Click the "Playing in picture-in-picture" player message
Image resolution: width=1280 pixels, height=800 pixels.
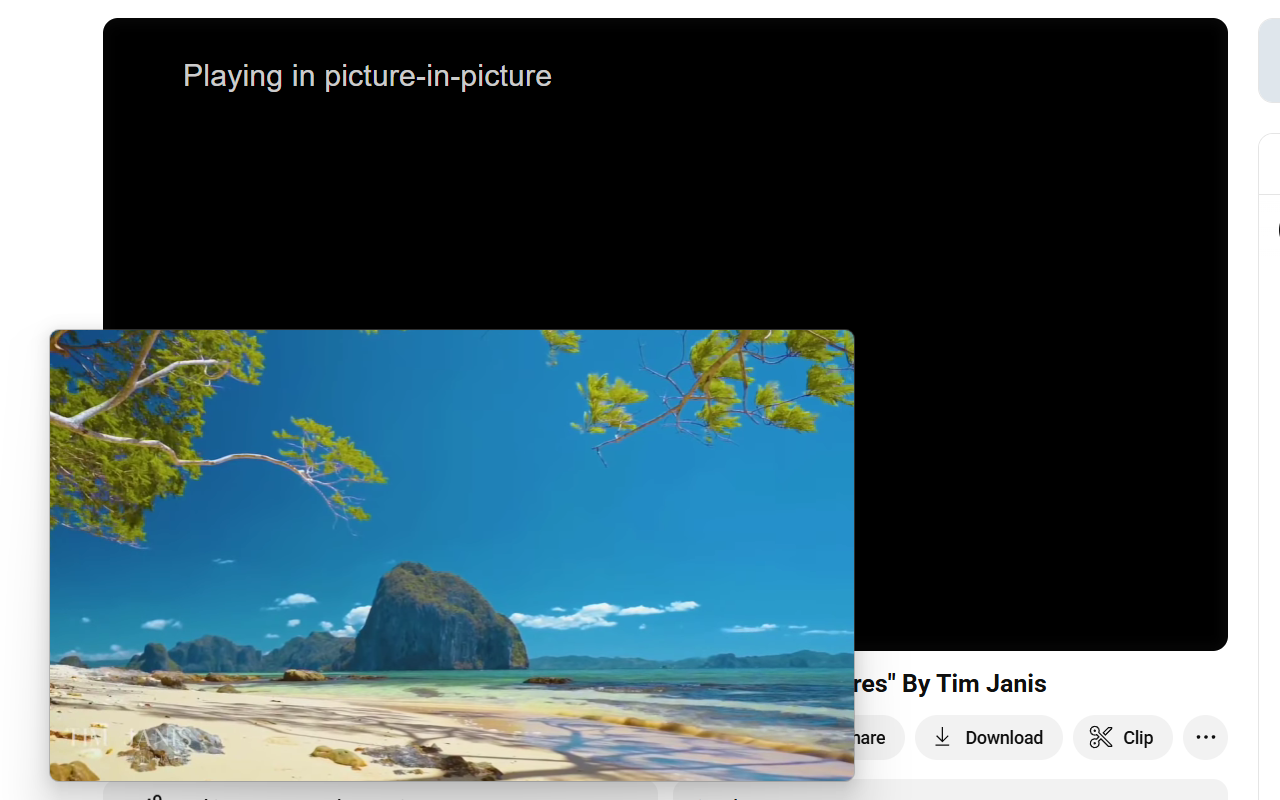[x=367, y=75]
